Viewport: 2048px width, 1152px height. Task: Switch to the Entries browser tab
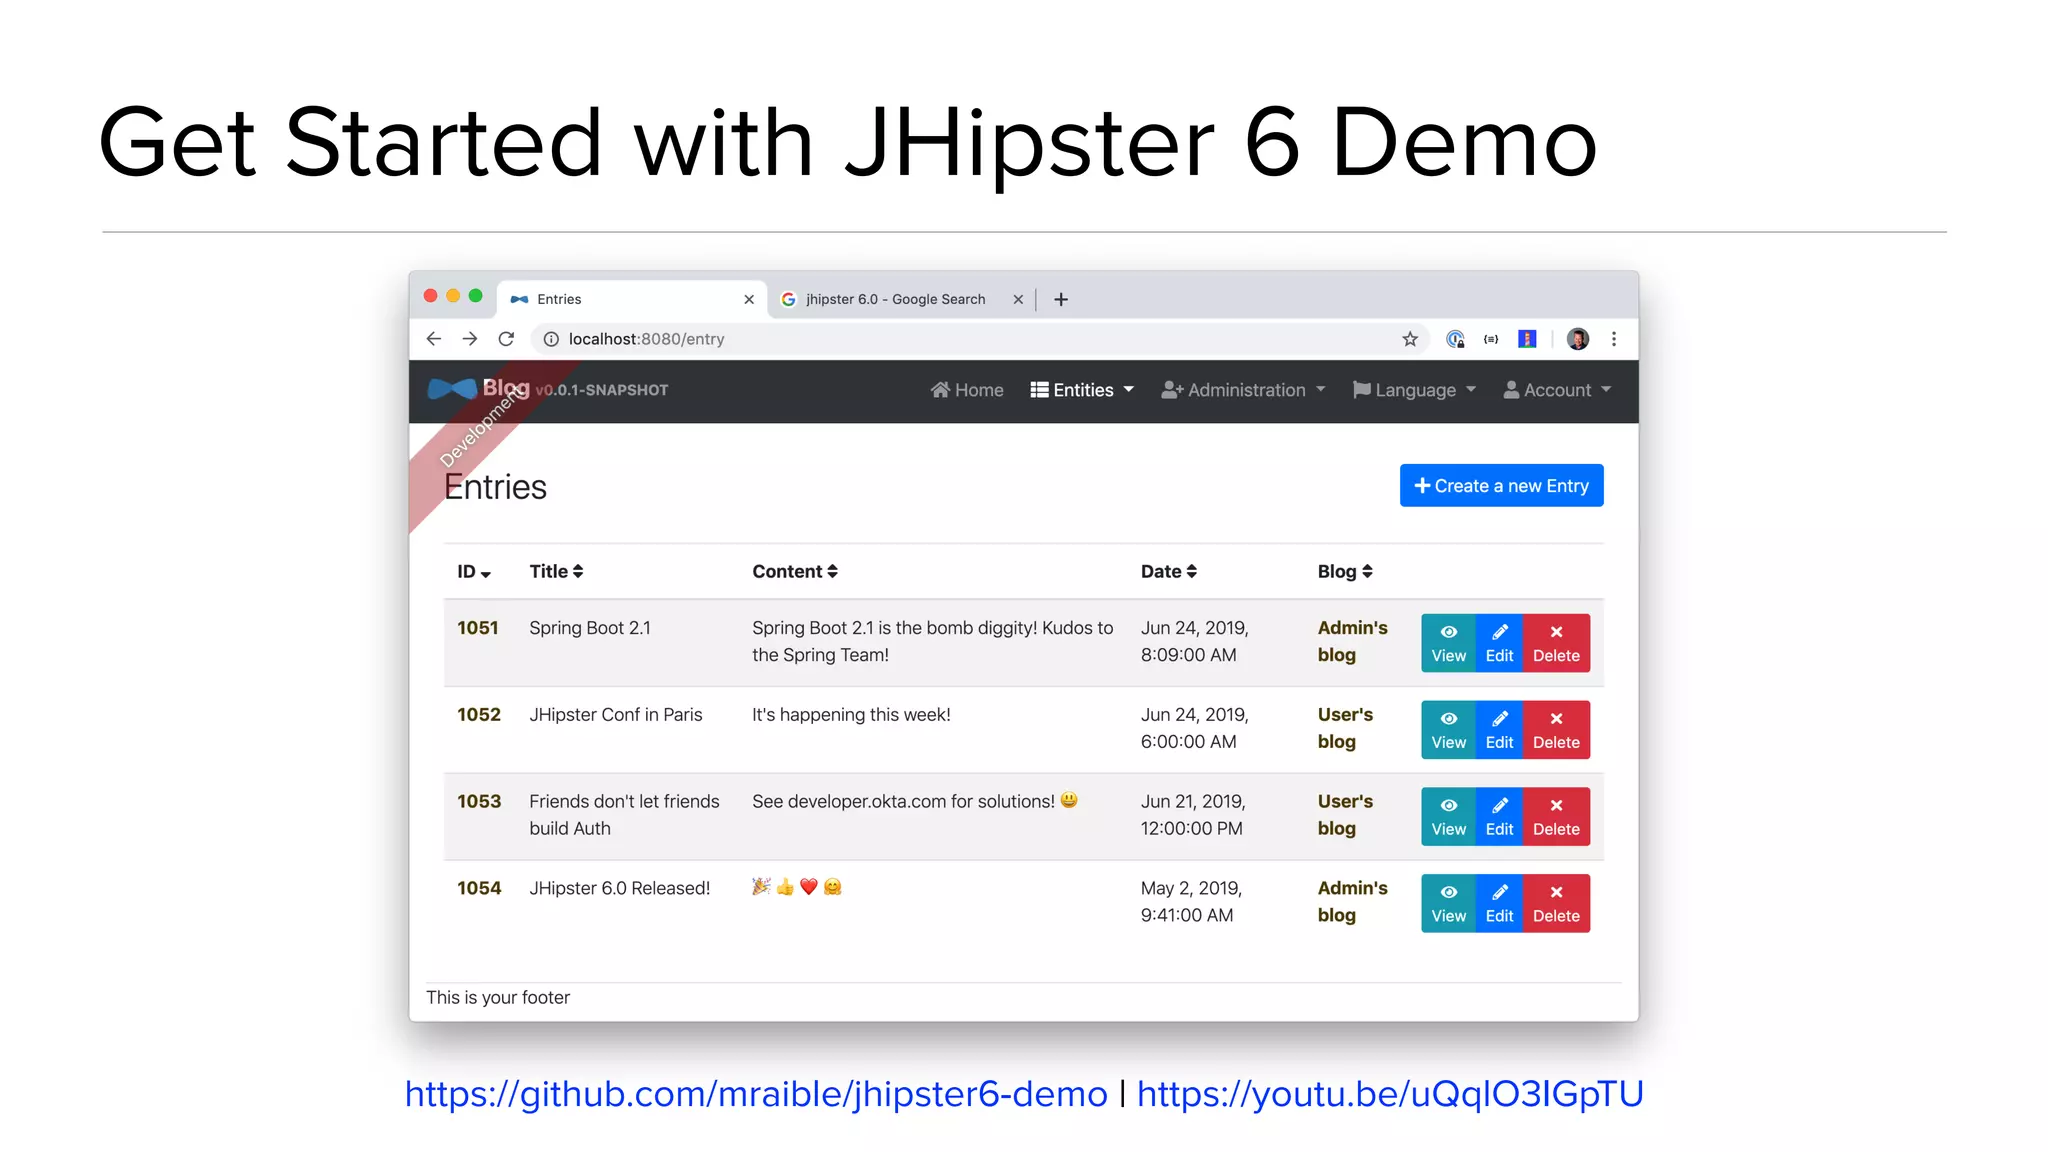(632, 299)
